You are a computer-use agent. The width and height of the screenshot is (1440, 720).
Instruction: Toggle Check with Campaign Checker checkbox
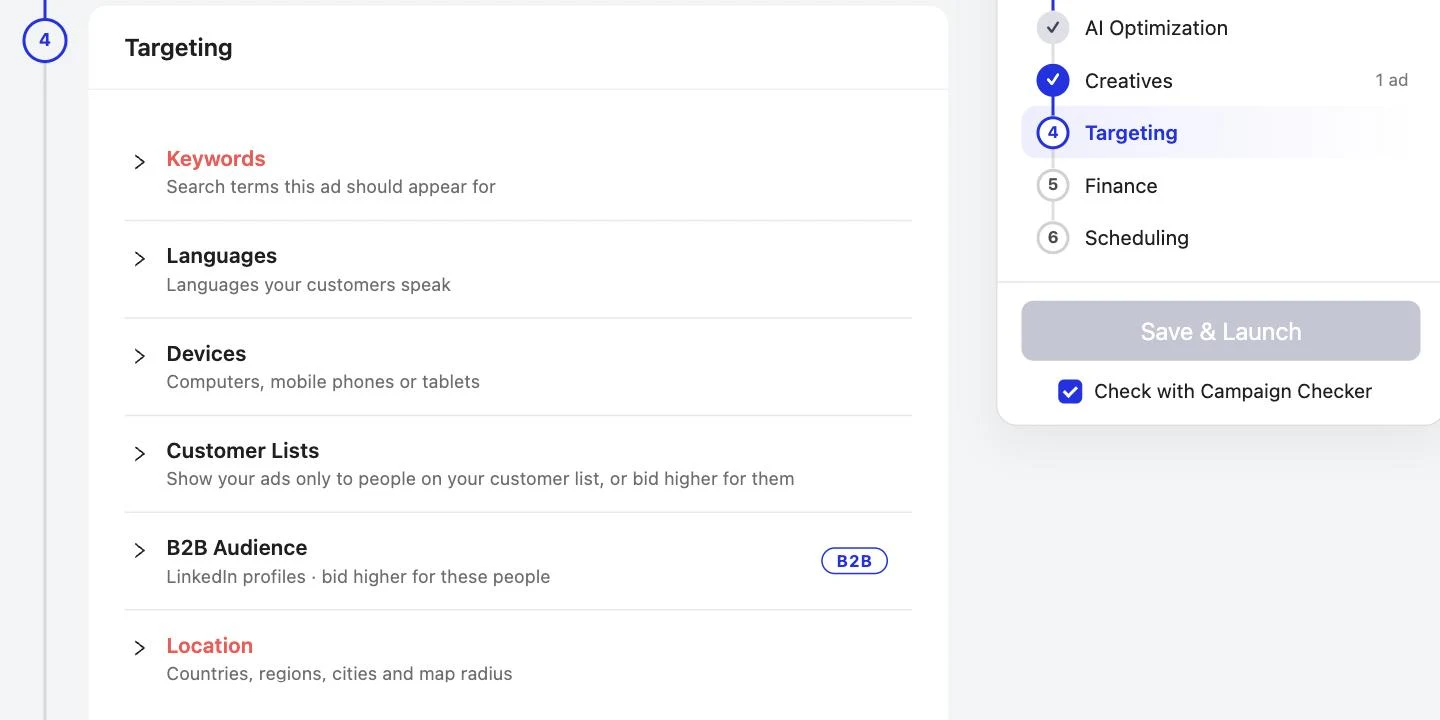point(1070,391)
